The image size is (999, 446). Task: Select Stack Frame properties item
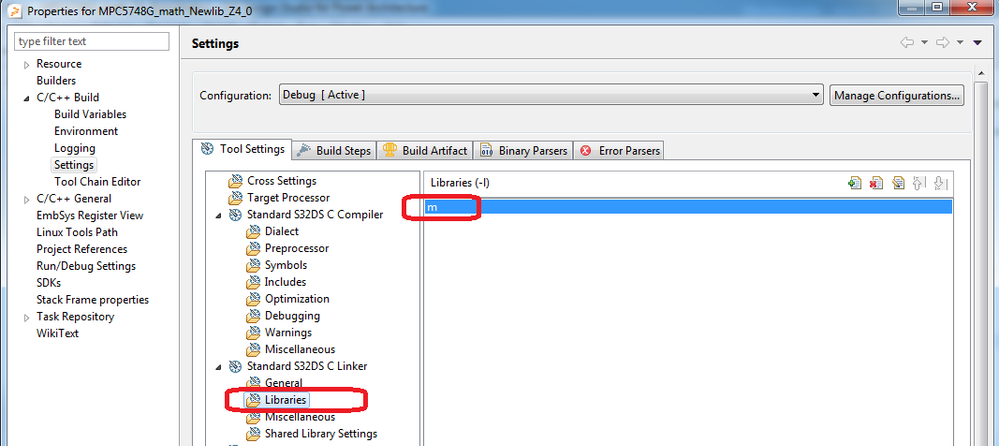[92, 299]
